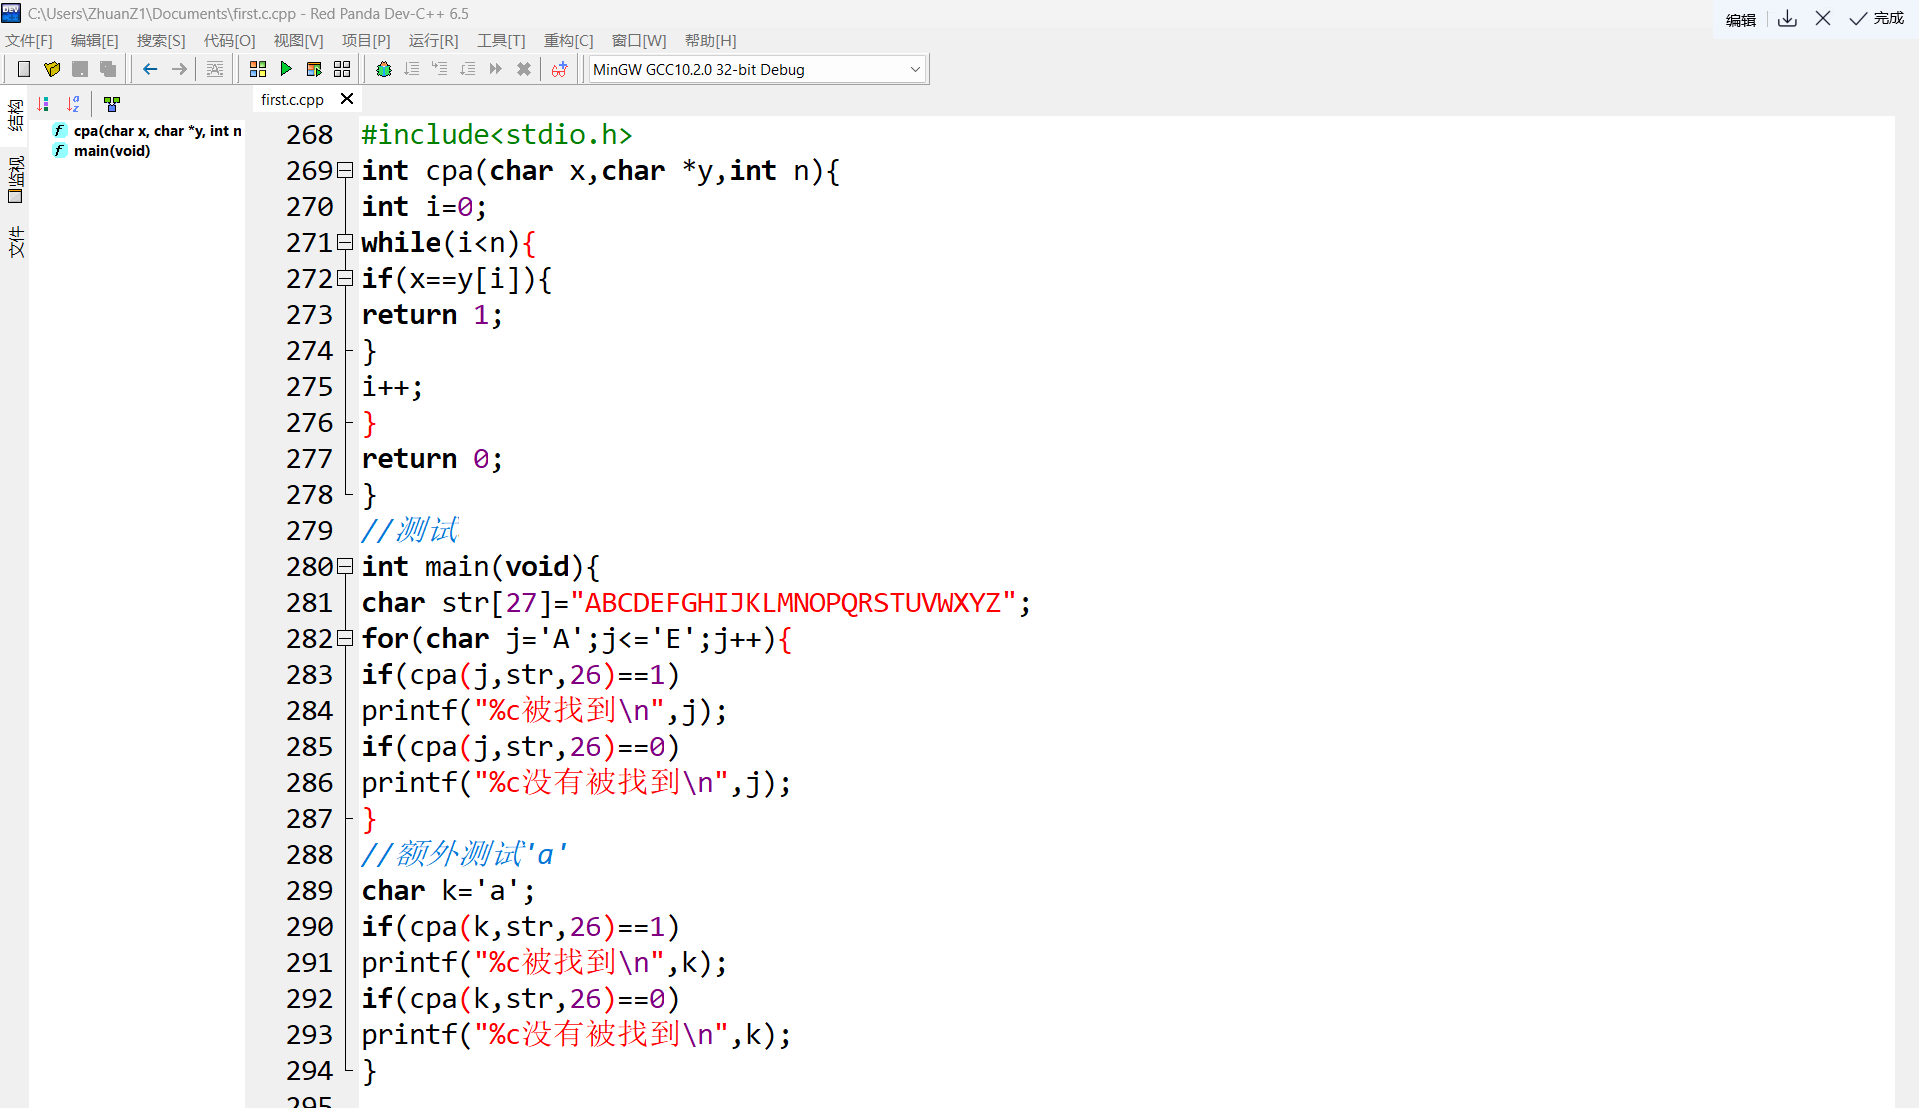
Task: Open the 重构[C] menu
Action: click(569, 41)
